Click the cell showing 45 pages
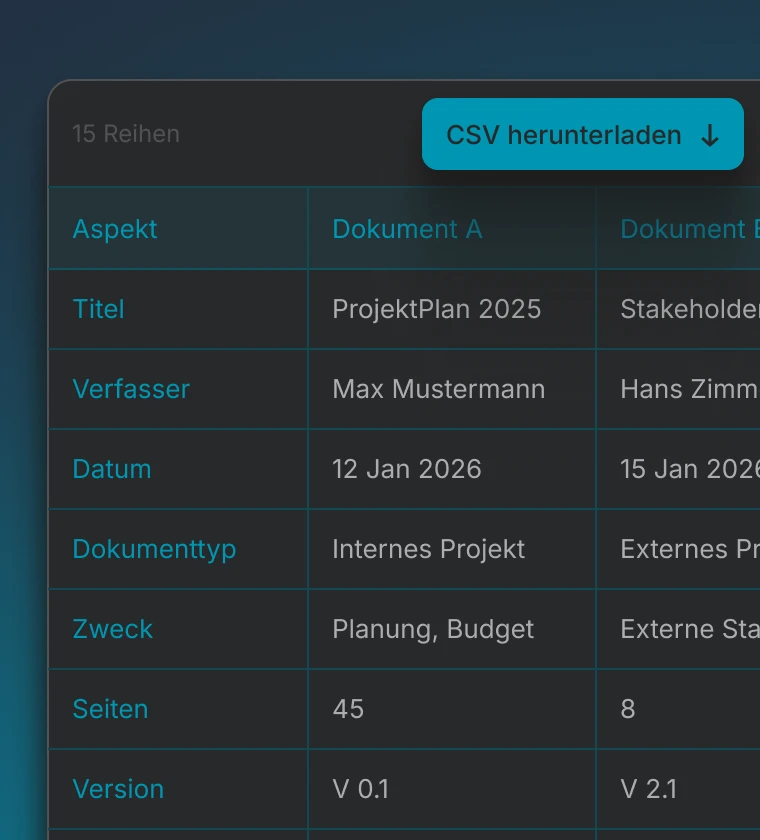 (348, 709)
